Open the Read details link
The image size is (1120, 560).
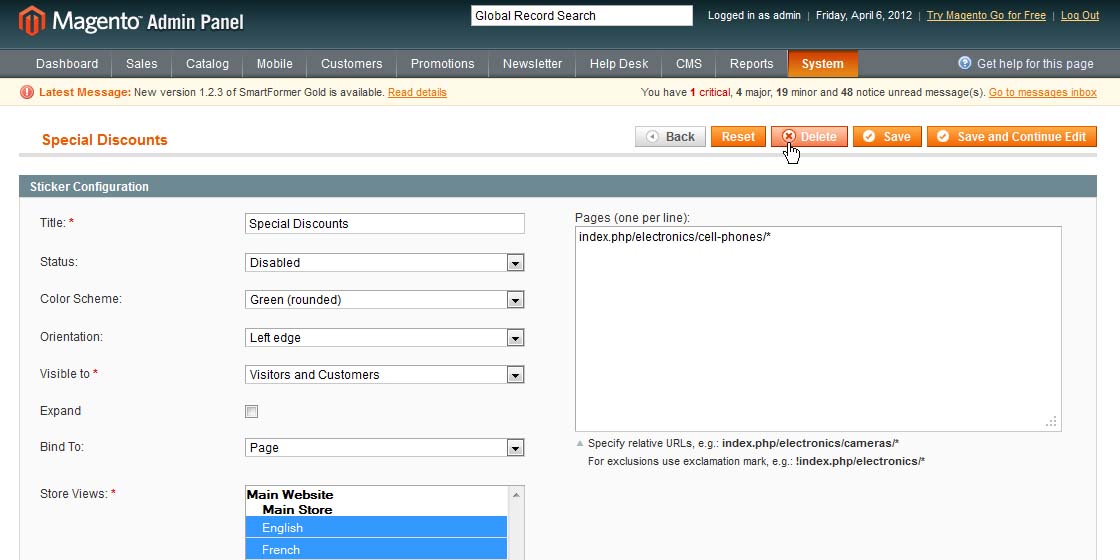[417, 93]
